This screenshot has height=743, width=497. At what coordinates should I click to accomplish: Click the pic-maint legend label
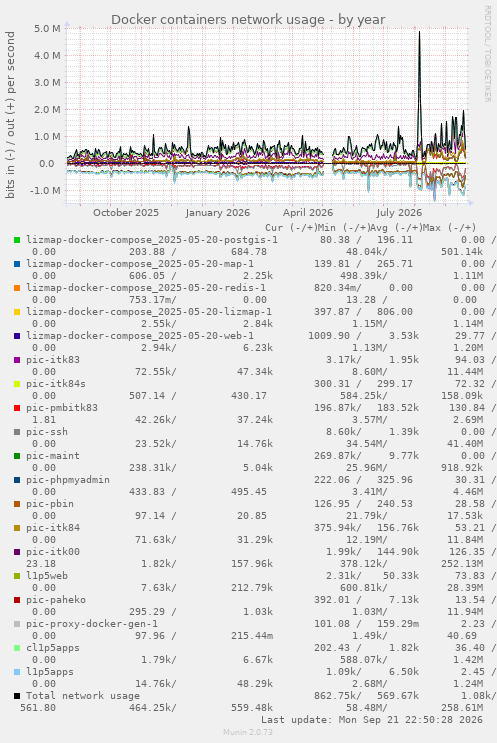(x=53, y=456)
